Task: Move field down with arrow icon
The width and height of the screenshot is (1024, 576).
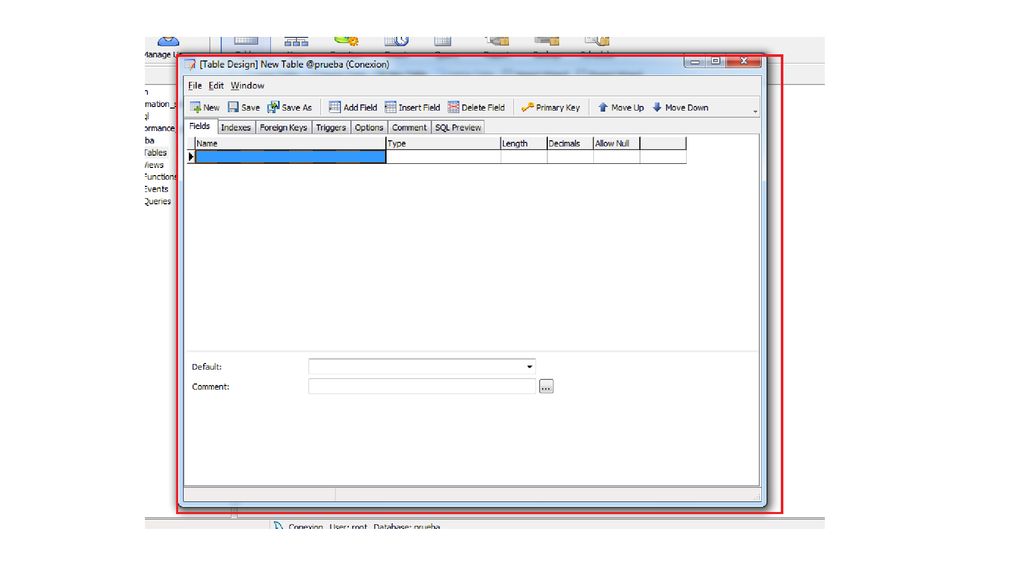Action: (x=657, y=107)
